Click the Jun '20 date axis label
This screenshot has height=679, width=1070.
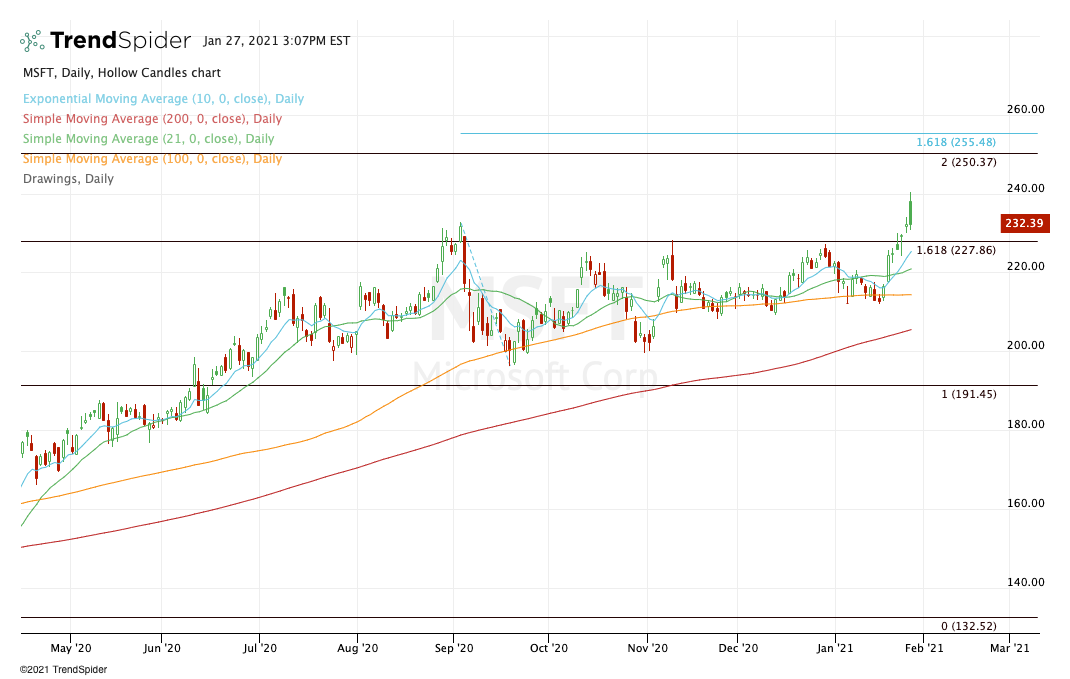click(x=162, y=648)
